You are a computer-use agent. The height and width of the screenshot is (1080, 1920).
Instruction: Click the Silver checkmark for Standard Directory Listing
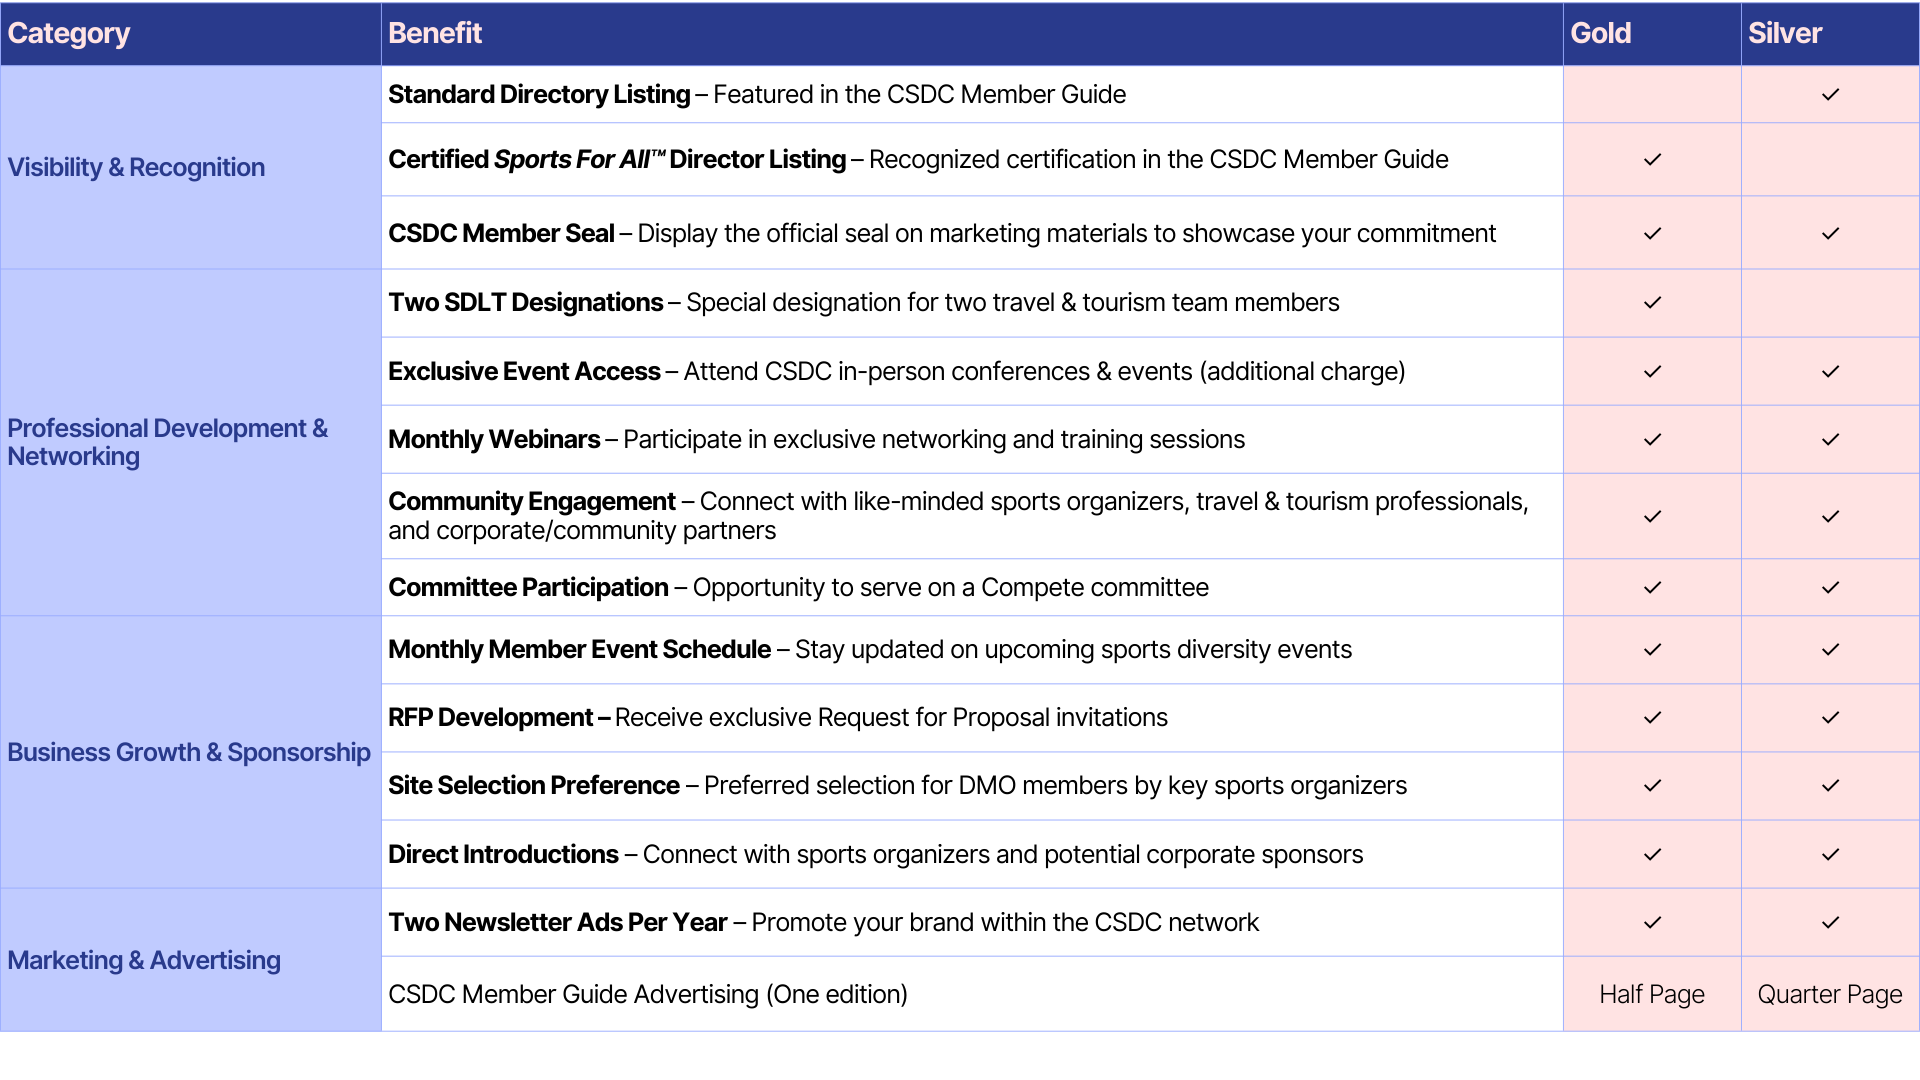click(x=1830, y=95)
